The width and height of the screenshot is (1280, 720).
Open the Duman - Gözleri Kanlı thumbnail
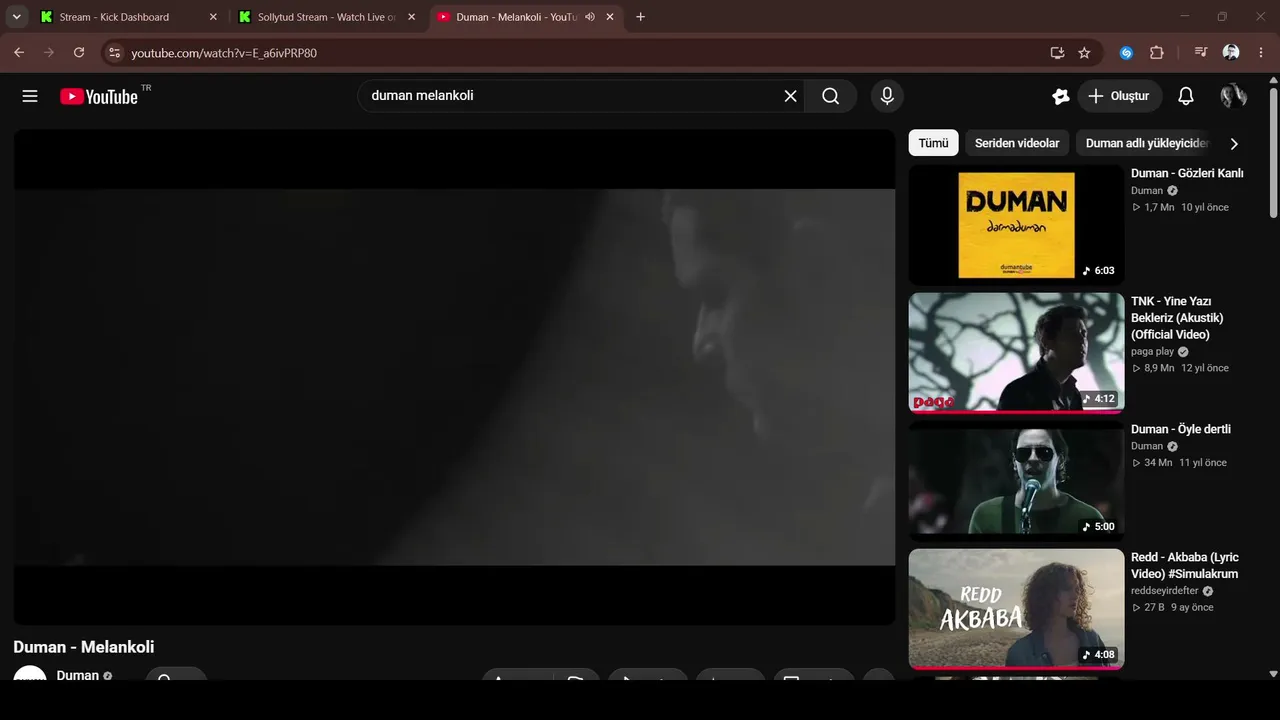[x=1016, y=225]
